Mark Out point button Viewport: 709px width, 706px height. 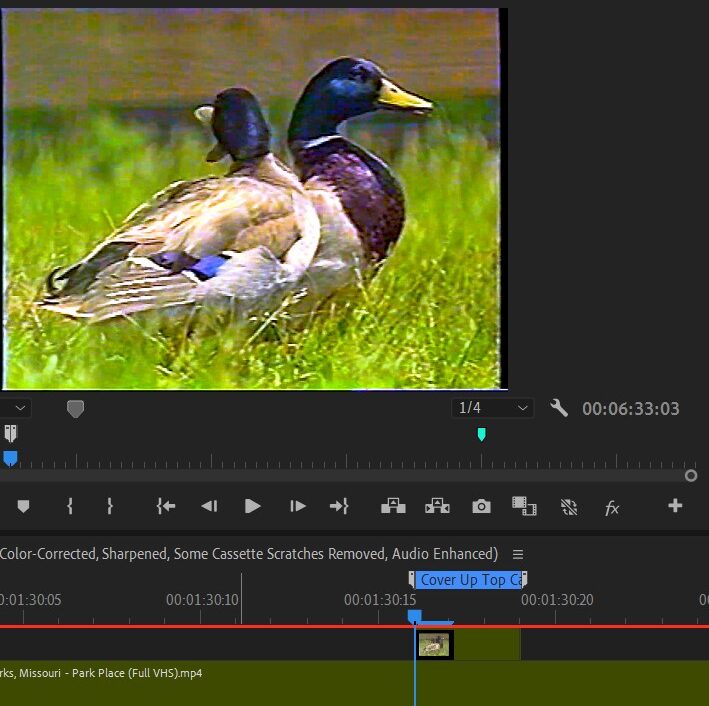click(x=110, y=506)
